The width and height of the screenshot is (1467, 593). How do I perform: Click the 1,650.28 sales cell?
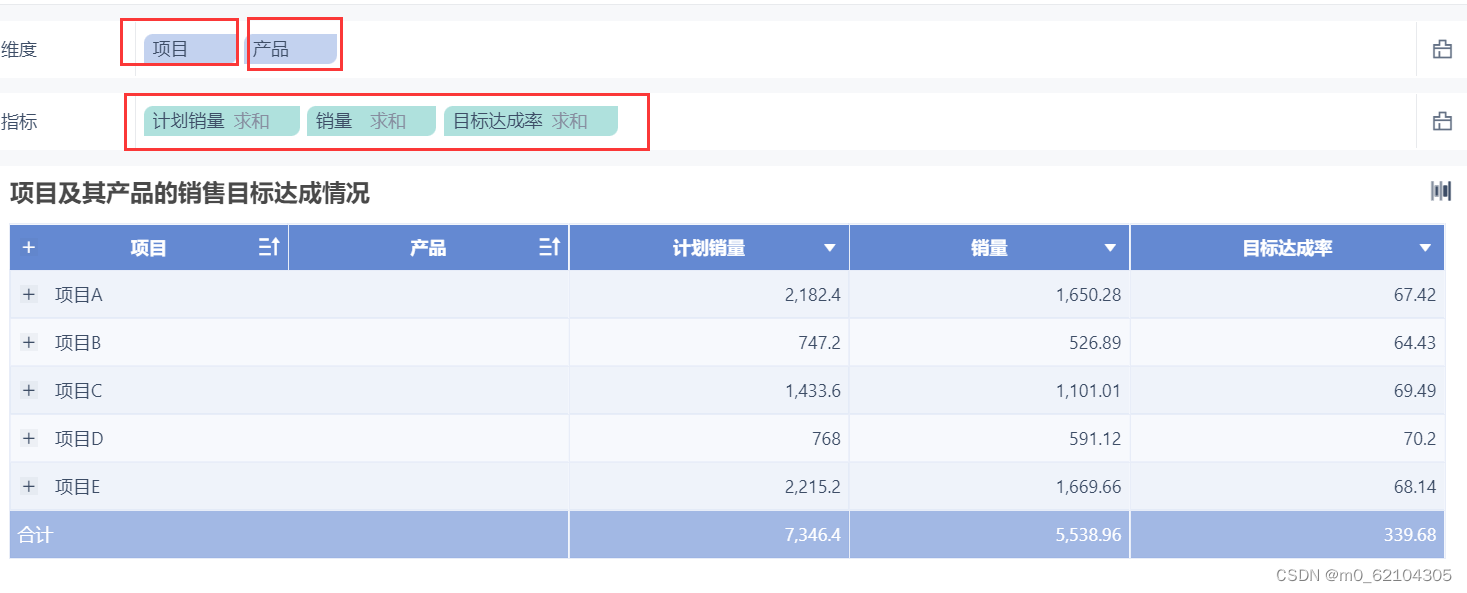(x=990, y=295)
